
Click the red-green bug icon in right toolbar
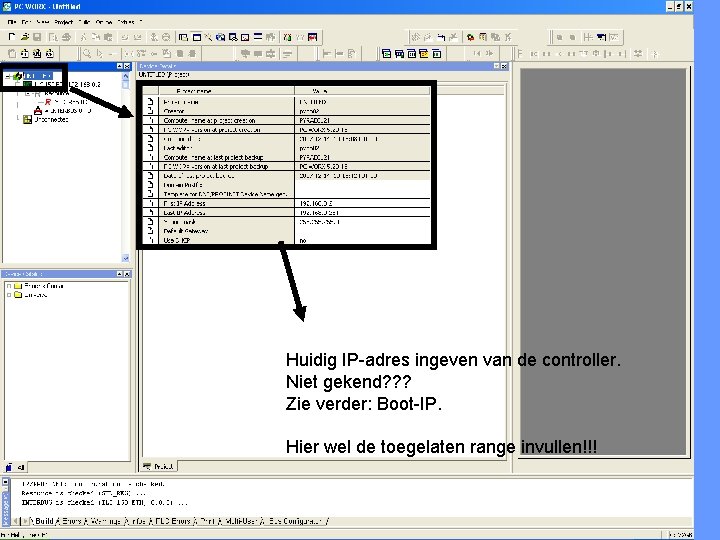[x=470, y=37]
